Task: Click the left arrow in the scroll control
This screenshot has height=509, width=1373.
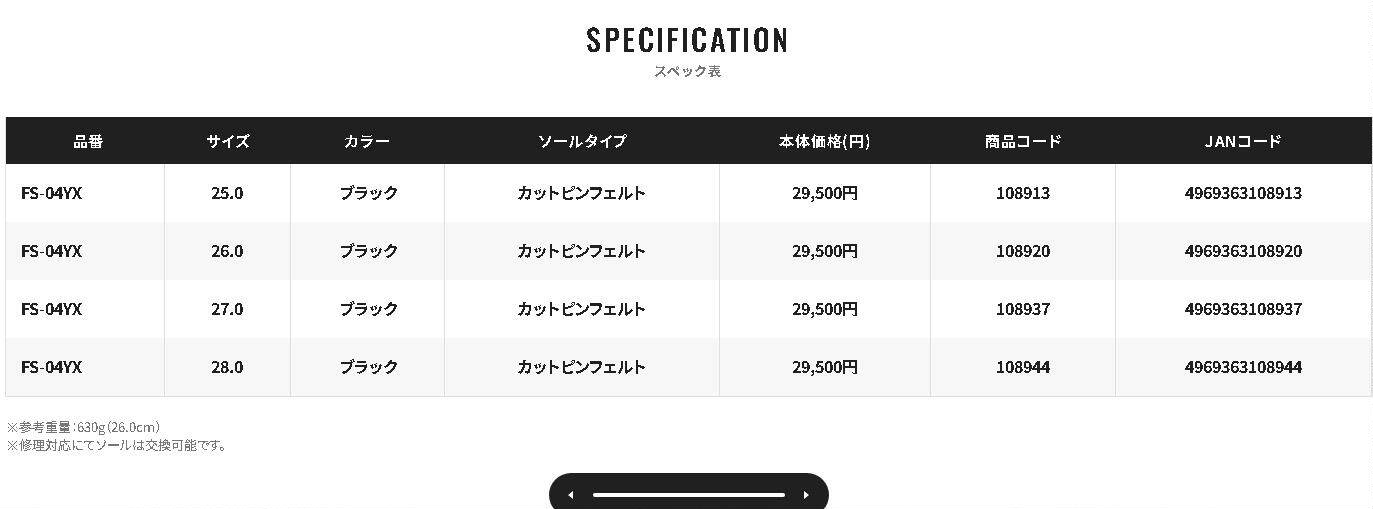Action: point(571,495)
